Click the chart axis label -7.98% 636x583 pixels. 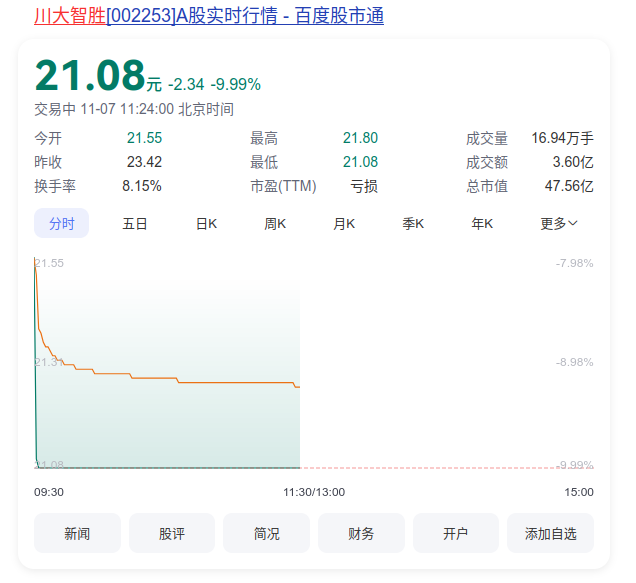point(574,263)
